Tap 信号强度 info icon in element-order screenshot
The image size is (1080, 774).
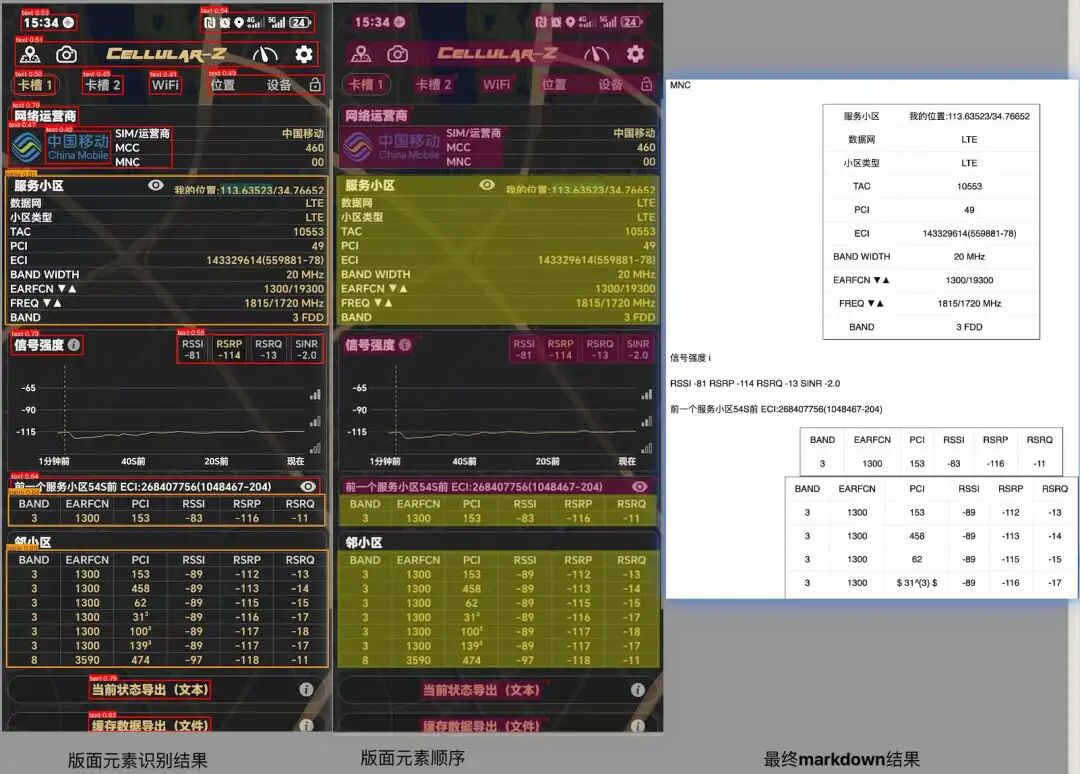[405, 344]
